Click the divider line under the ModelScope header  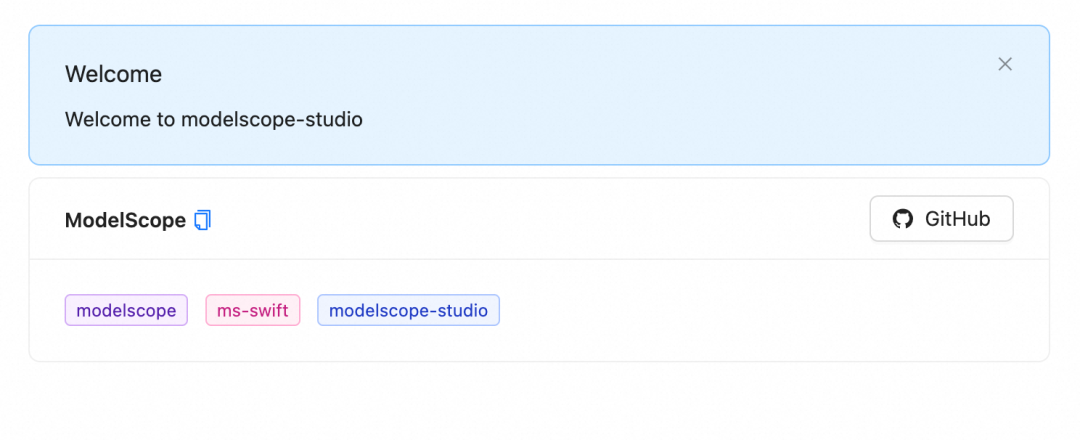coord(539,259)
